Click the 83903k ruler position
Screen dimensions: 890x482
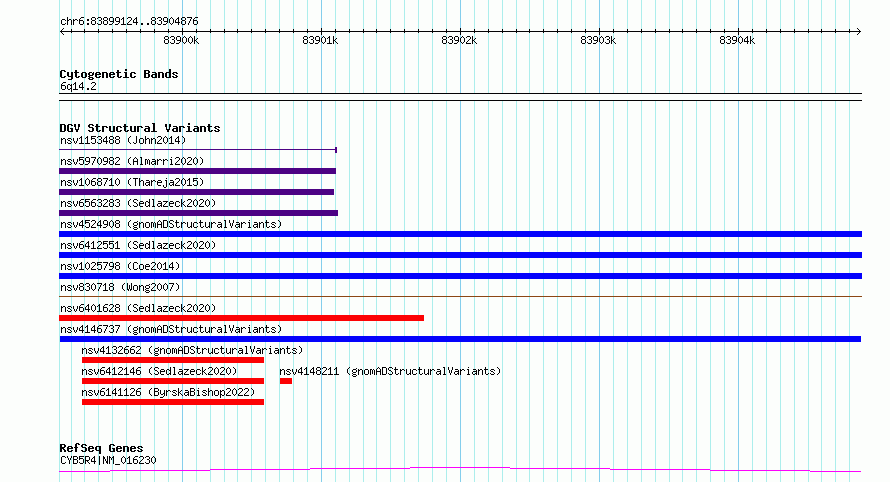pyautogui.click(x=598, y=40)
